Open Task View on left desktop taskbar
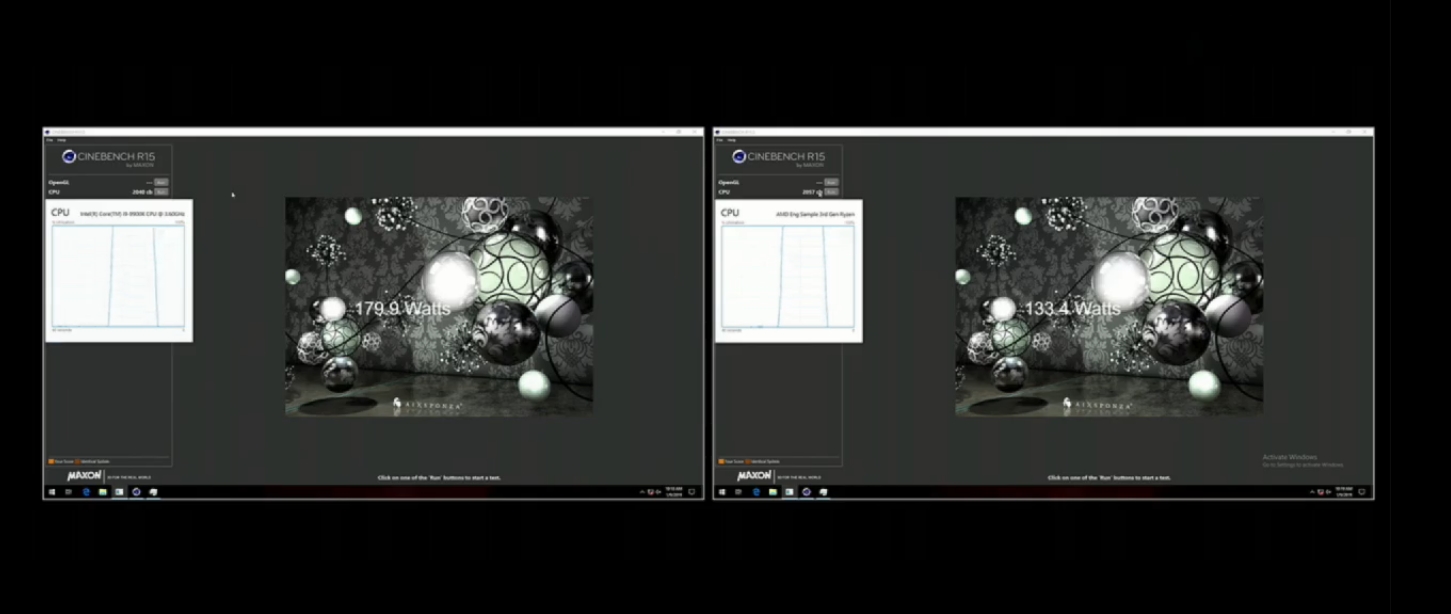The image size is (1451, 614). pyautogui.click(x=68, y=492)
